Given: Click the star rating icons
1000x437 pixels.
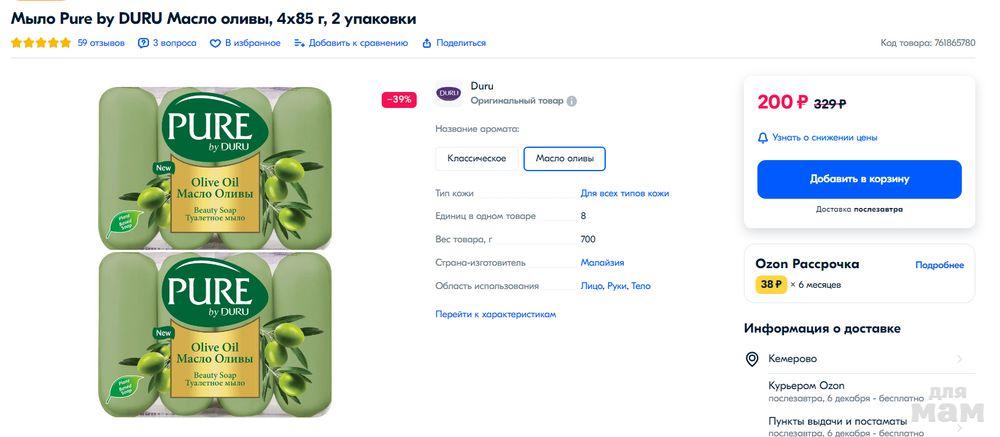Looking at the screenshot, I should [41, 43].
